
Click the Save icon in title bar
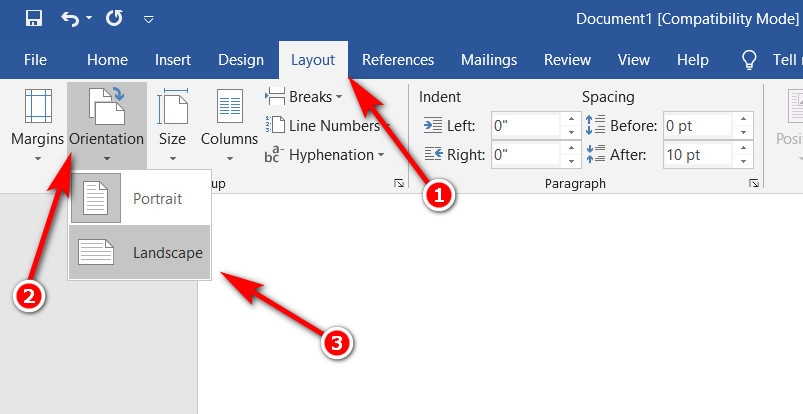(x=33, y=18)
